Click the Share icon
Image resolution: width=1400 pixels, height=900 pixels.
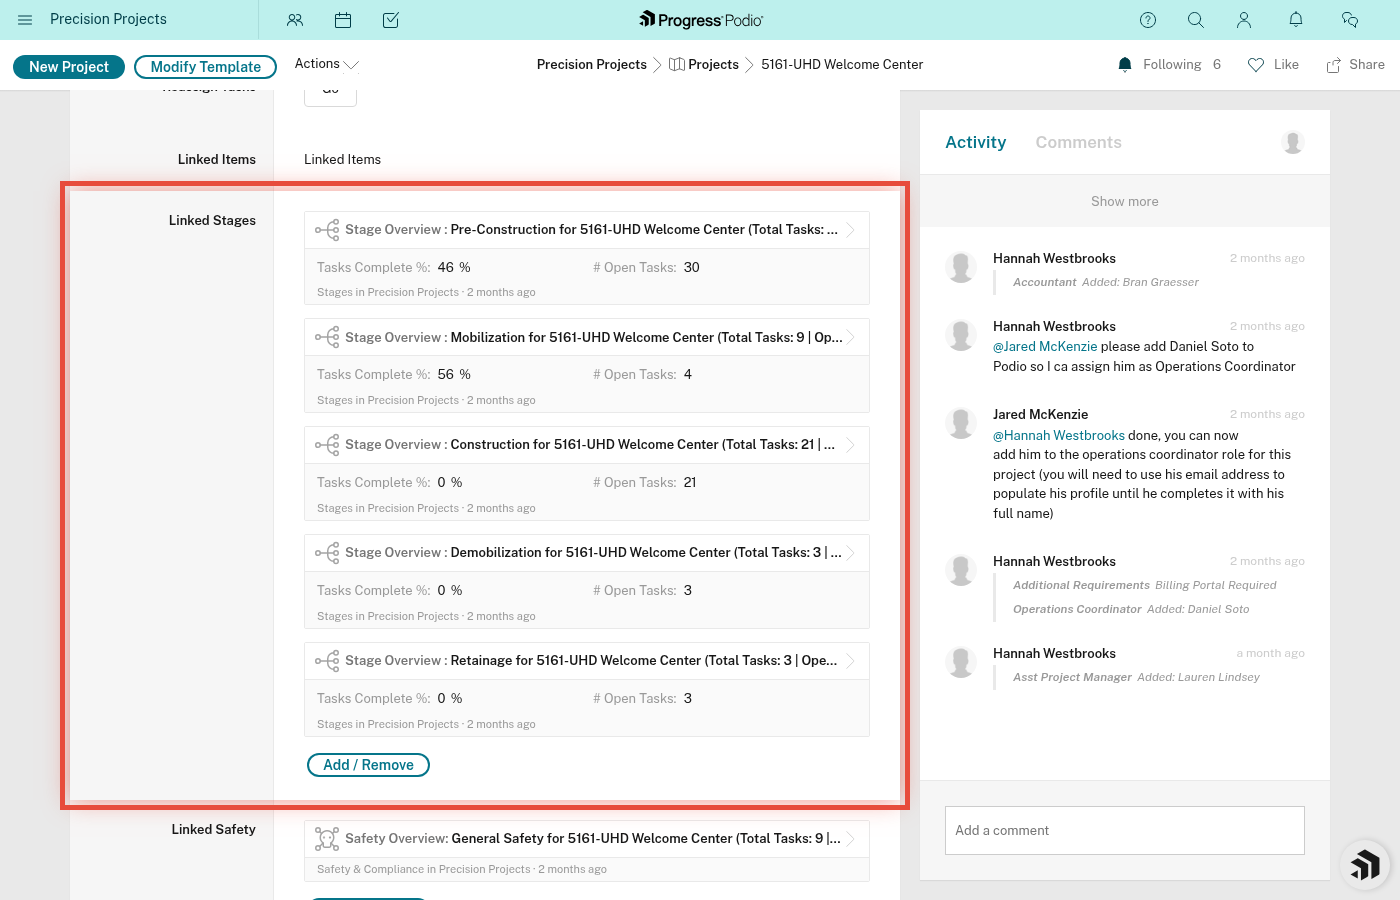click(x=1334, y=65)
